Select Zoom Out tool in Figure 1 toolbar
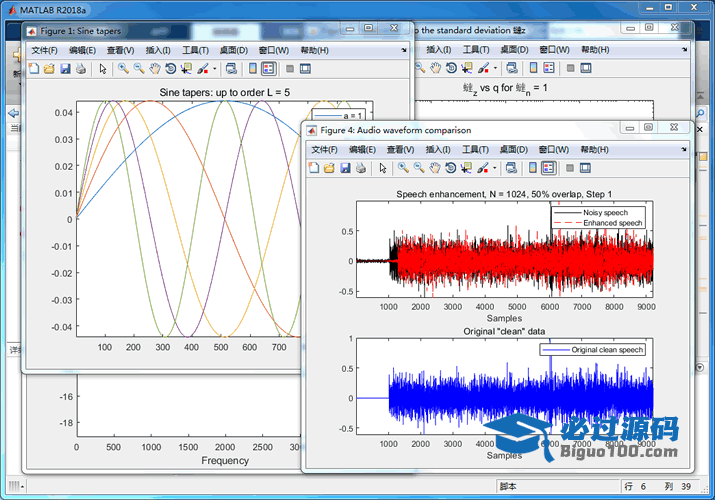This screenshot has height=500, width=715. (x=139, y=69)
